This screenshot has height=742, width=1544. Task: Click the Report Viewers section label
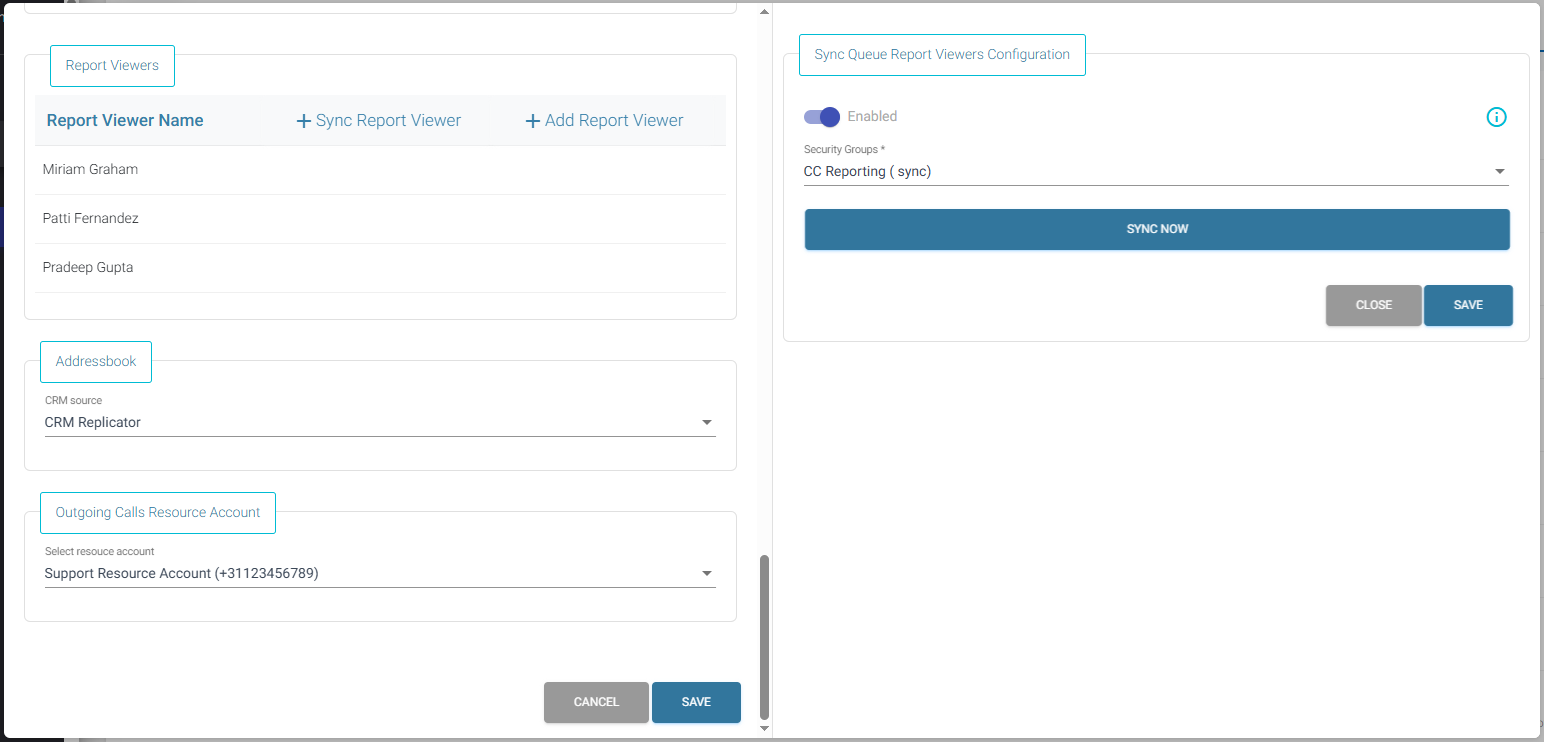coord(112,66)
